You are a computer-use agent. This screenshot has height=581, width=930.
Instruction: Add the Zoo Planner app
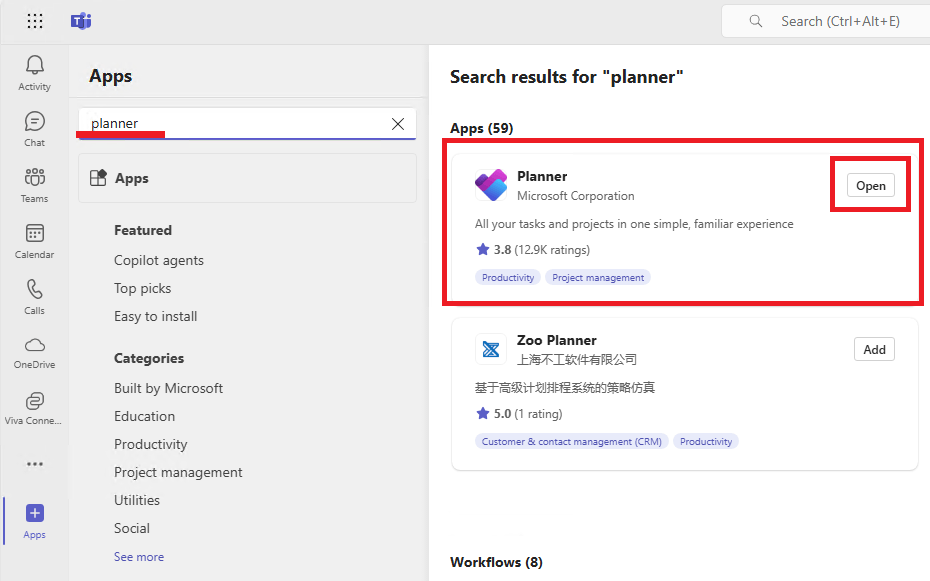873,349
